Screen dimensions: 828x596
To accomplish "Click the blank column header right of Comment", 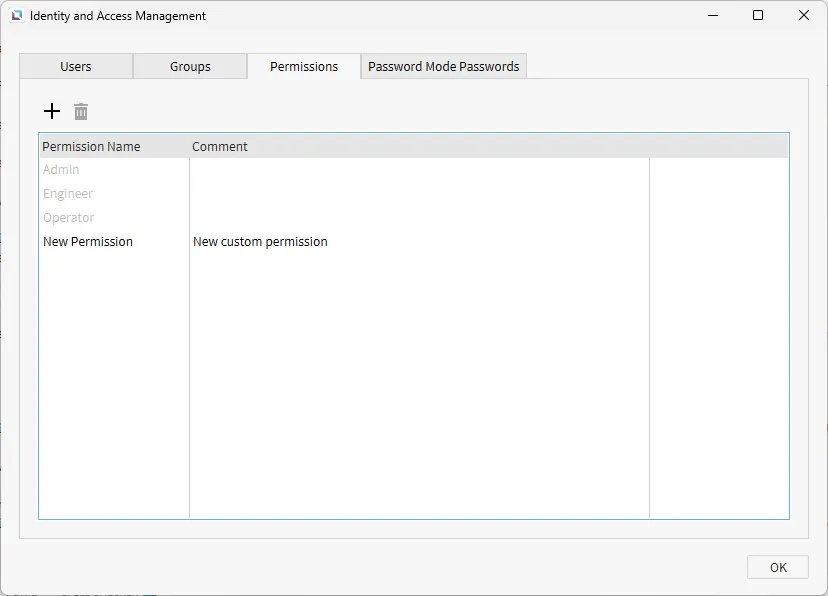I will click(x=718, y=147).
